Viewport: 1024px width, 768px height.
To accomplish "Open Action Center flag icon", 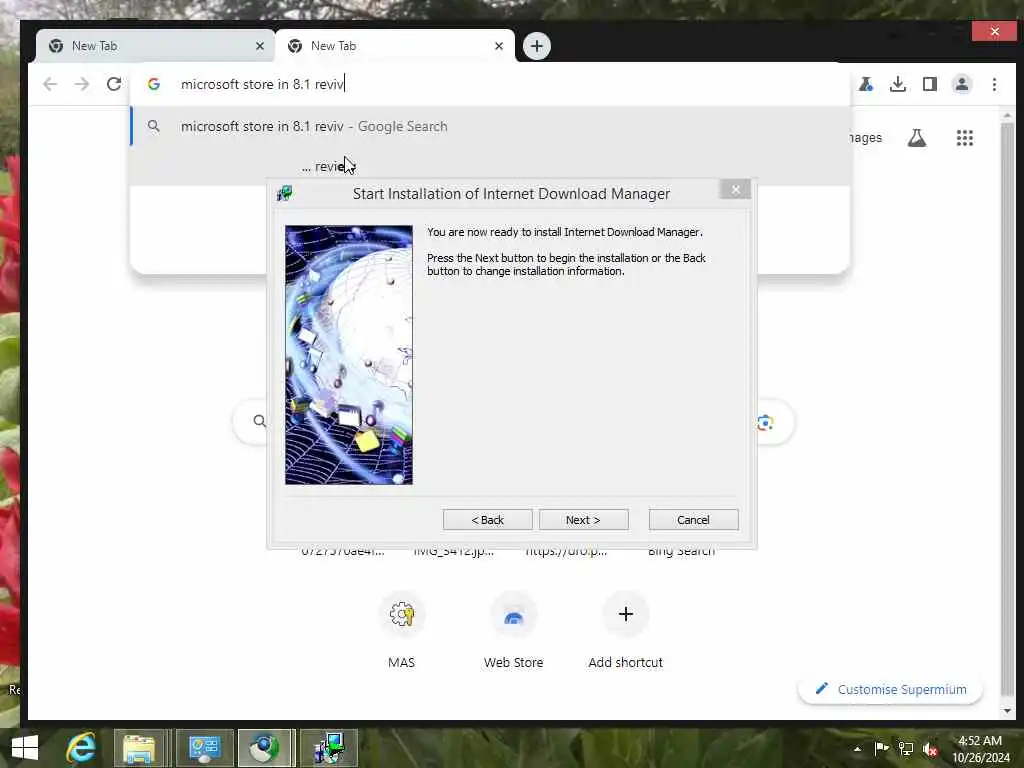I will (x=881, y=748).
